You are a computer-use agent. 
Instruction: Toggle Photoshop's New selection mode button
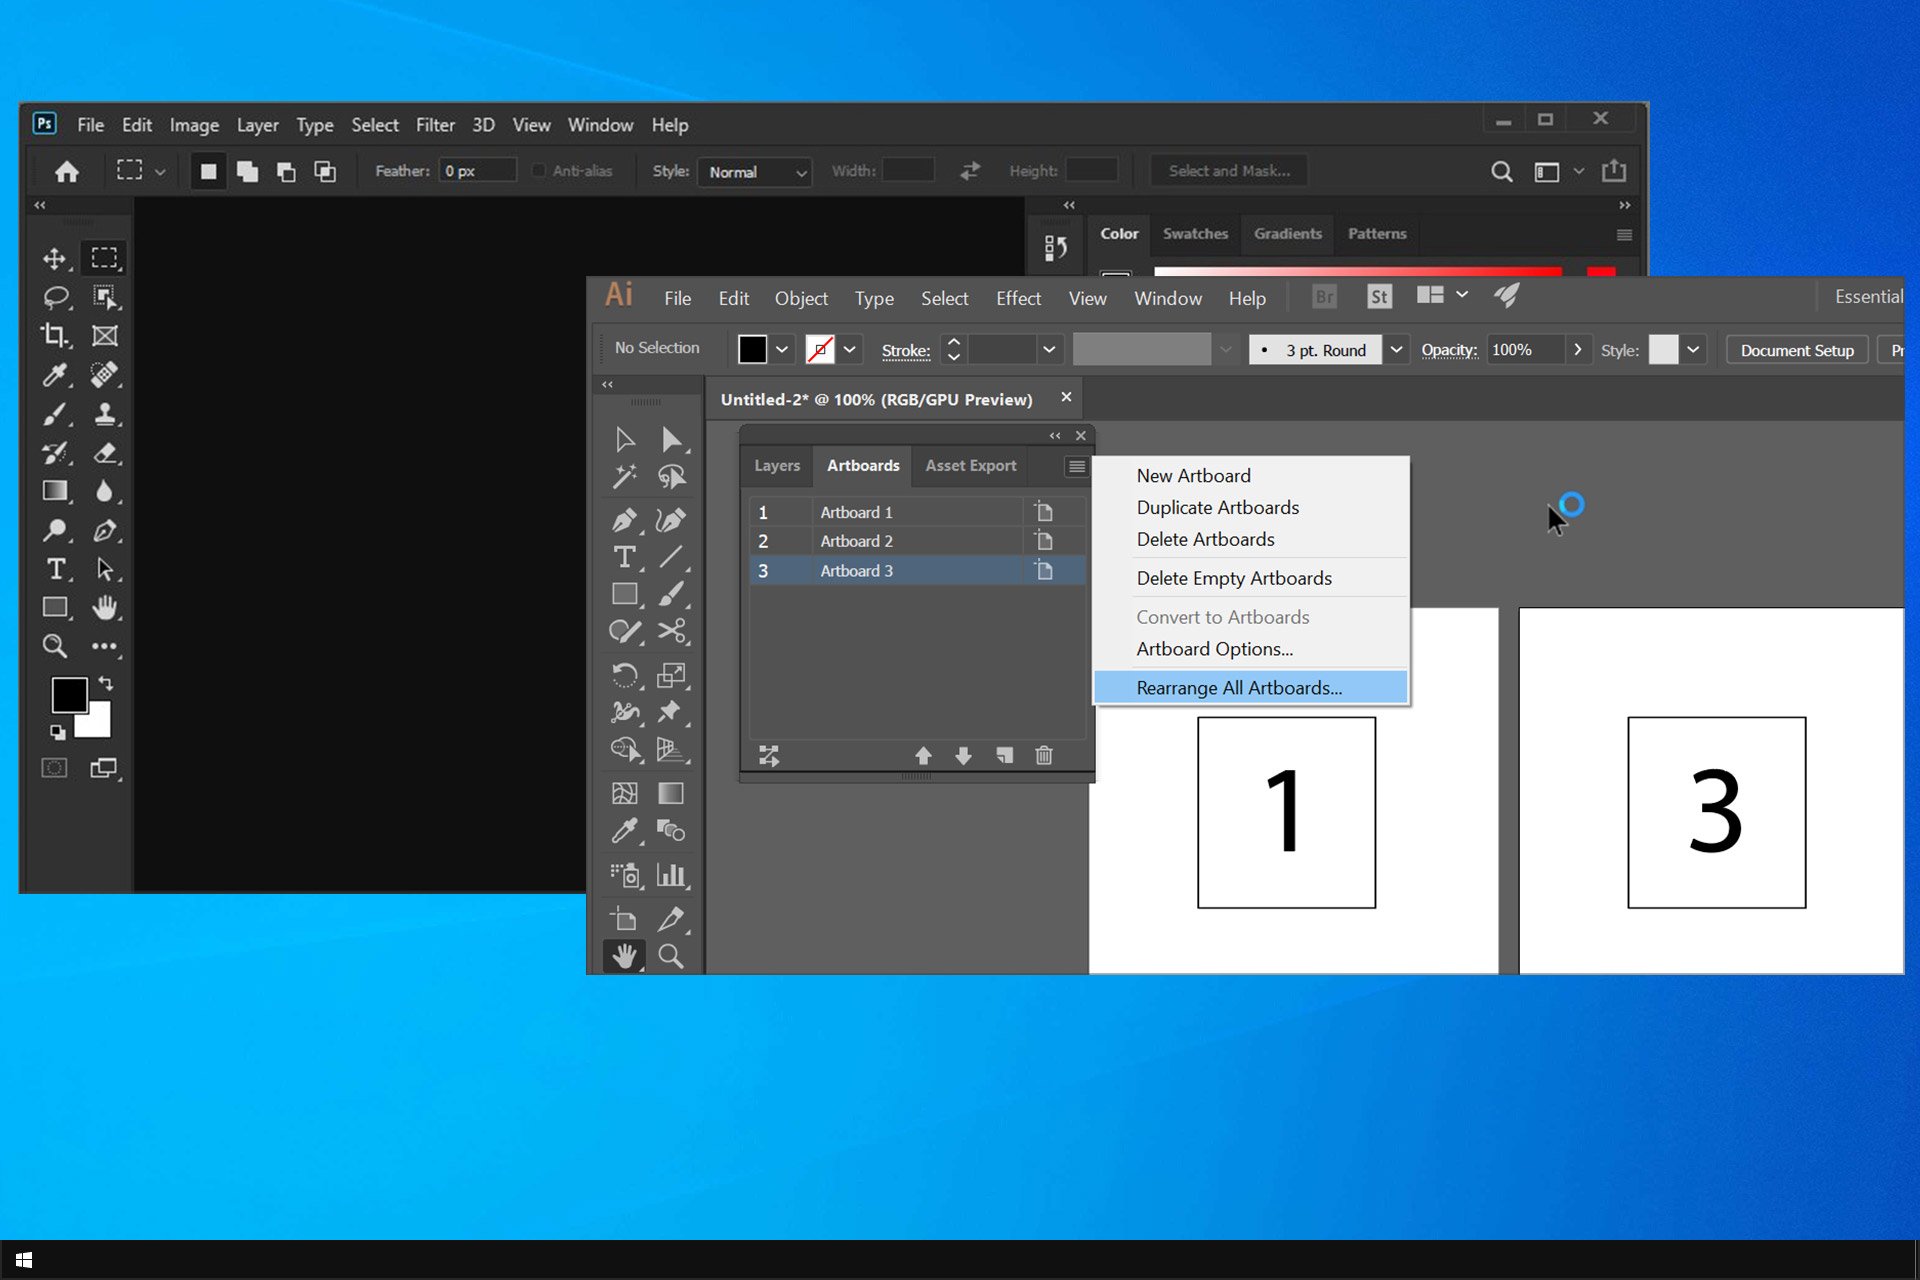[208, 171]
